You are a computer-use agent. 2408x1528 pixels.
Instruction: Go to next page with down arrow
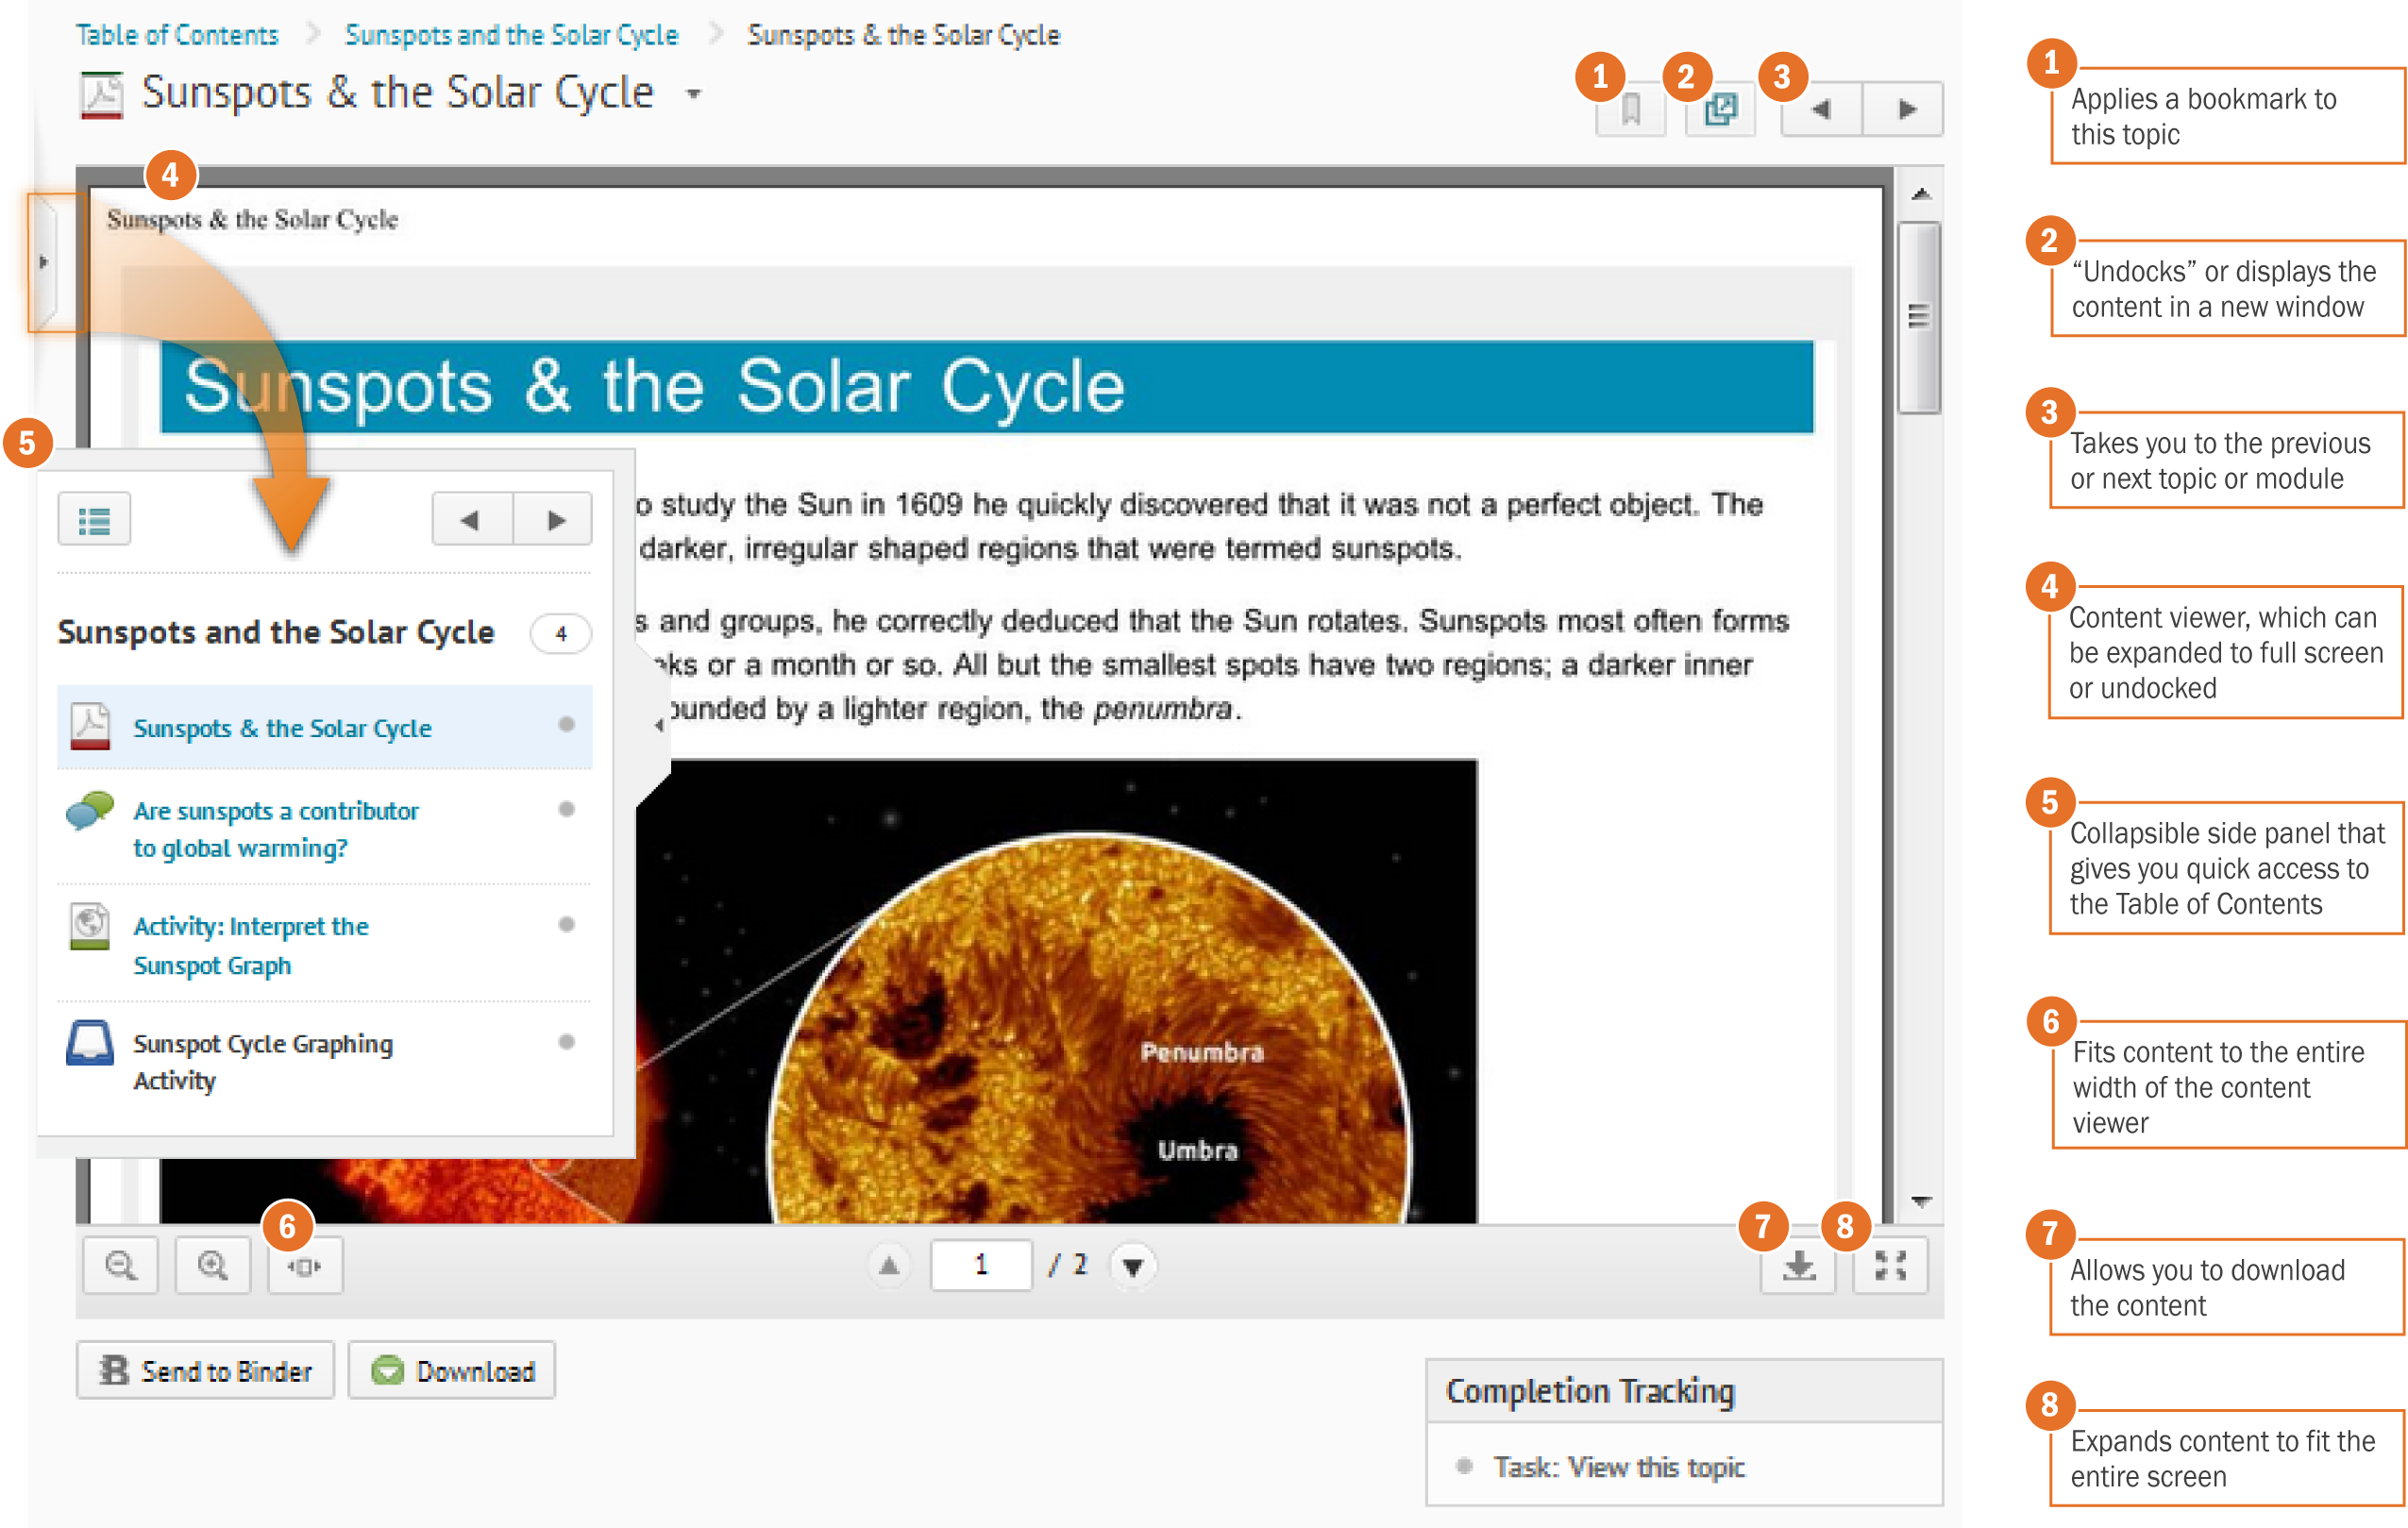click(1133, 1266)
